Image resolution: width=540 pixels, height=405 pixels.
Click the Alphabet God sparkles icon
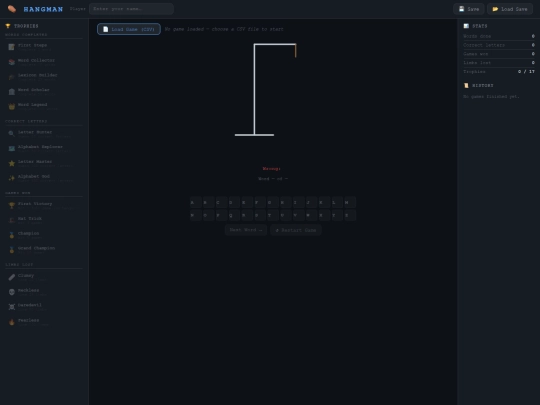(x=12, y=178)
